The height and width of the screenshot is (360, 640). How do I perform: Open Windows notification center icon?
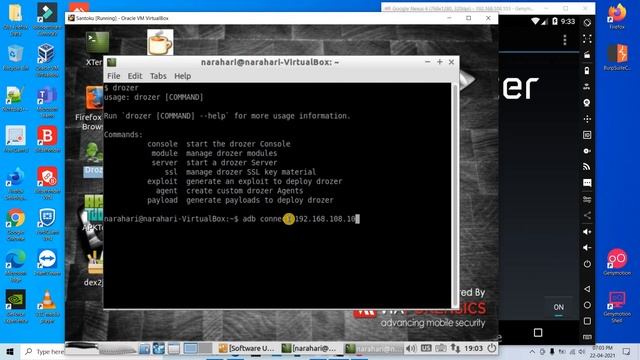point(627,351)
